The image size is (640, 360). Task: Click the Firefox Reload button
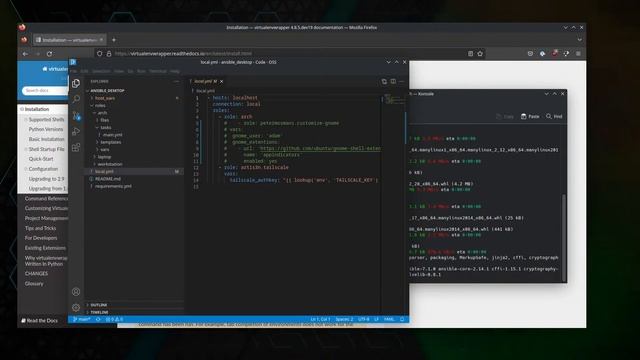49,53
